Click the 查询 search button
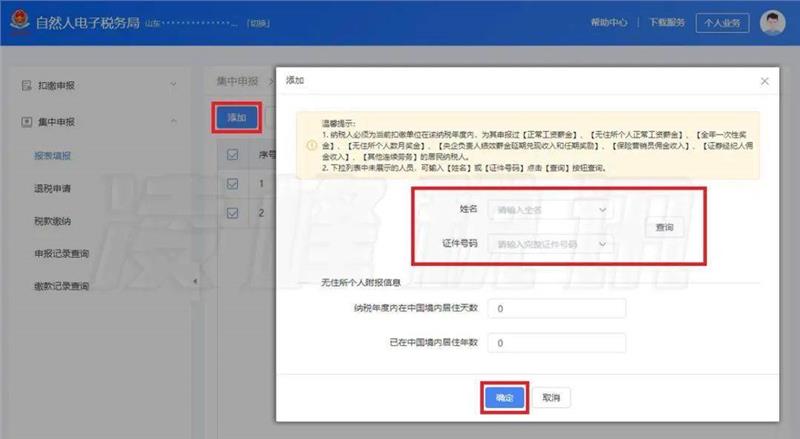The image size is (800, 439). pyautogui.click(x=664, y=227)
